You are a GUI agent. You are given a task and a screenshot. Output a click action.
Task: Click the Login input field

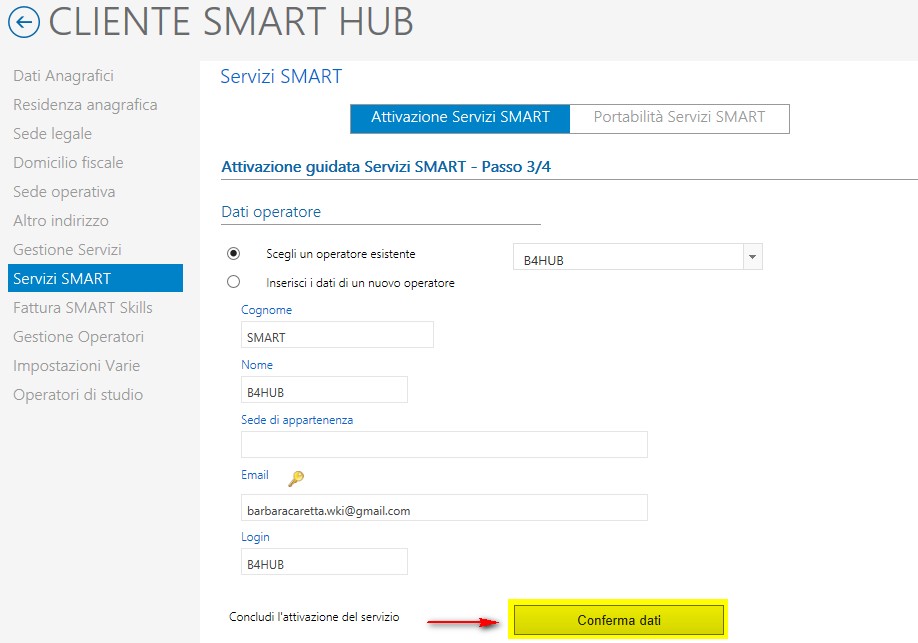324,562
